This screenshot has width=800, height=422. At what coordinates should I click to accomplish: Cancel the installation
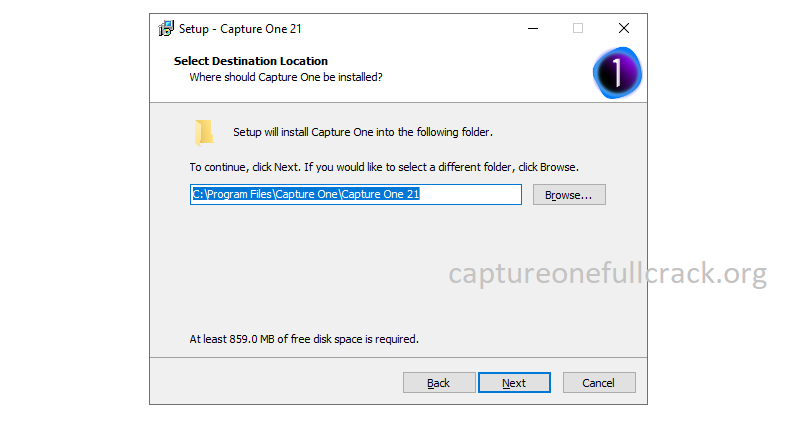[x=599, y=383]
